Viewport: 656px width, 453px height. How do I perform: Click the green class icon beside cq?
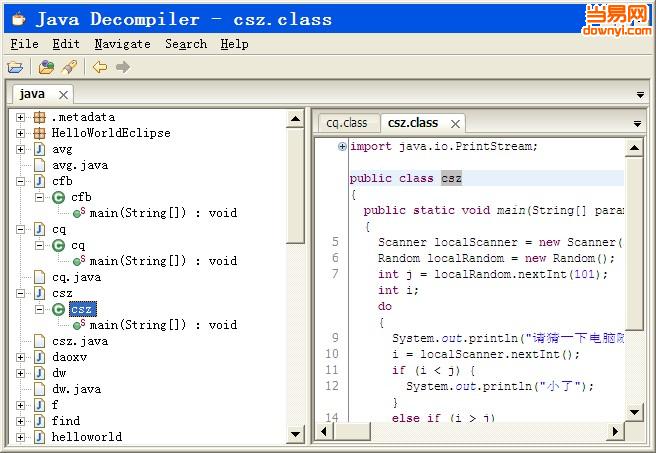point(59,246)
